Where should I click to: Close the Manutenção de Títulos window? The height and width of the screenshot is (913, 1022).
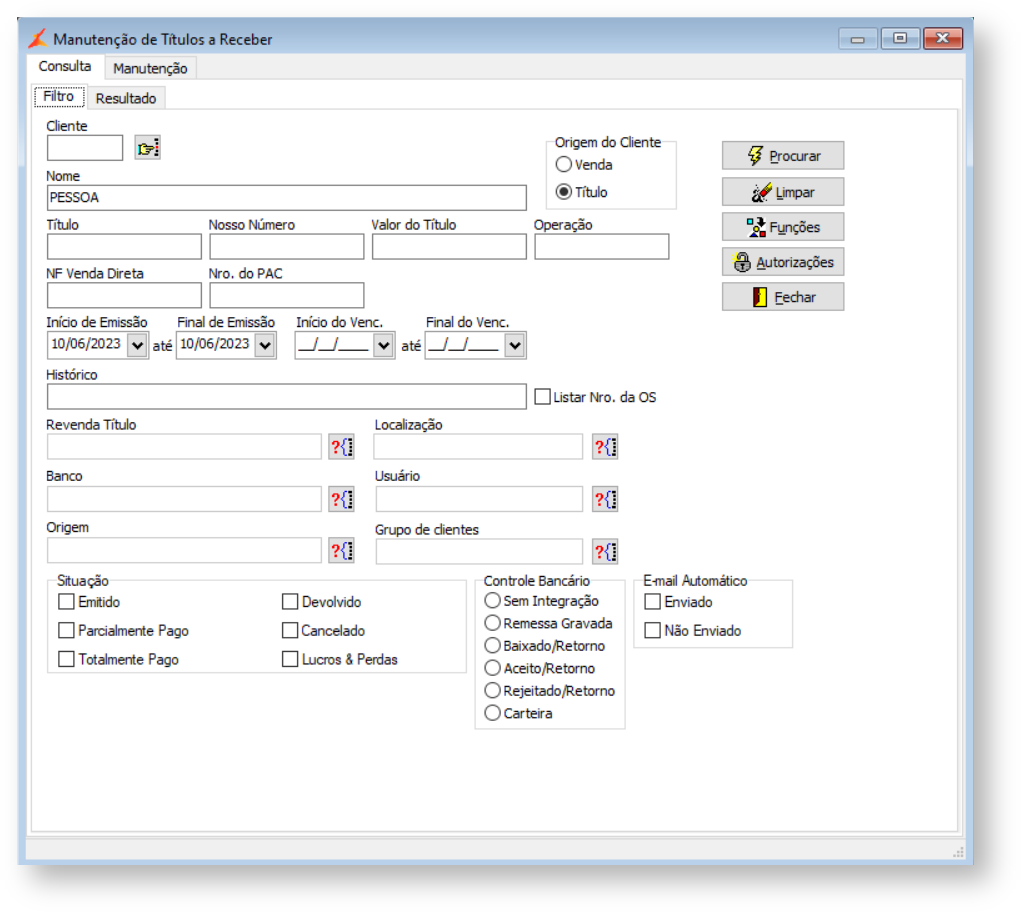942,38
